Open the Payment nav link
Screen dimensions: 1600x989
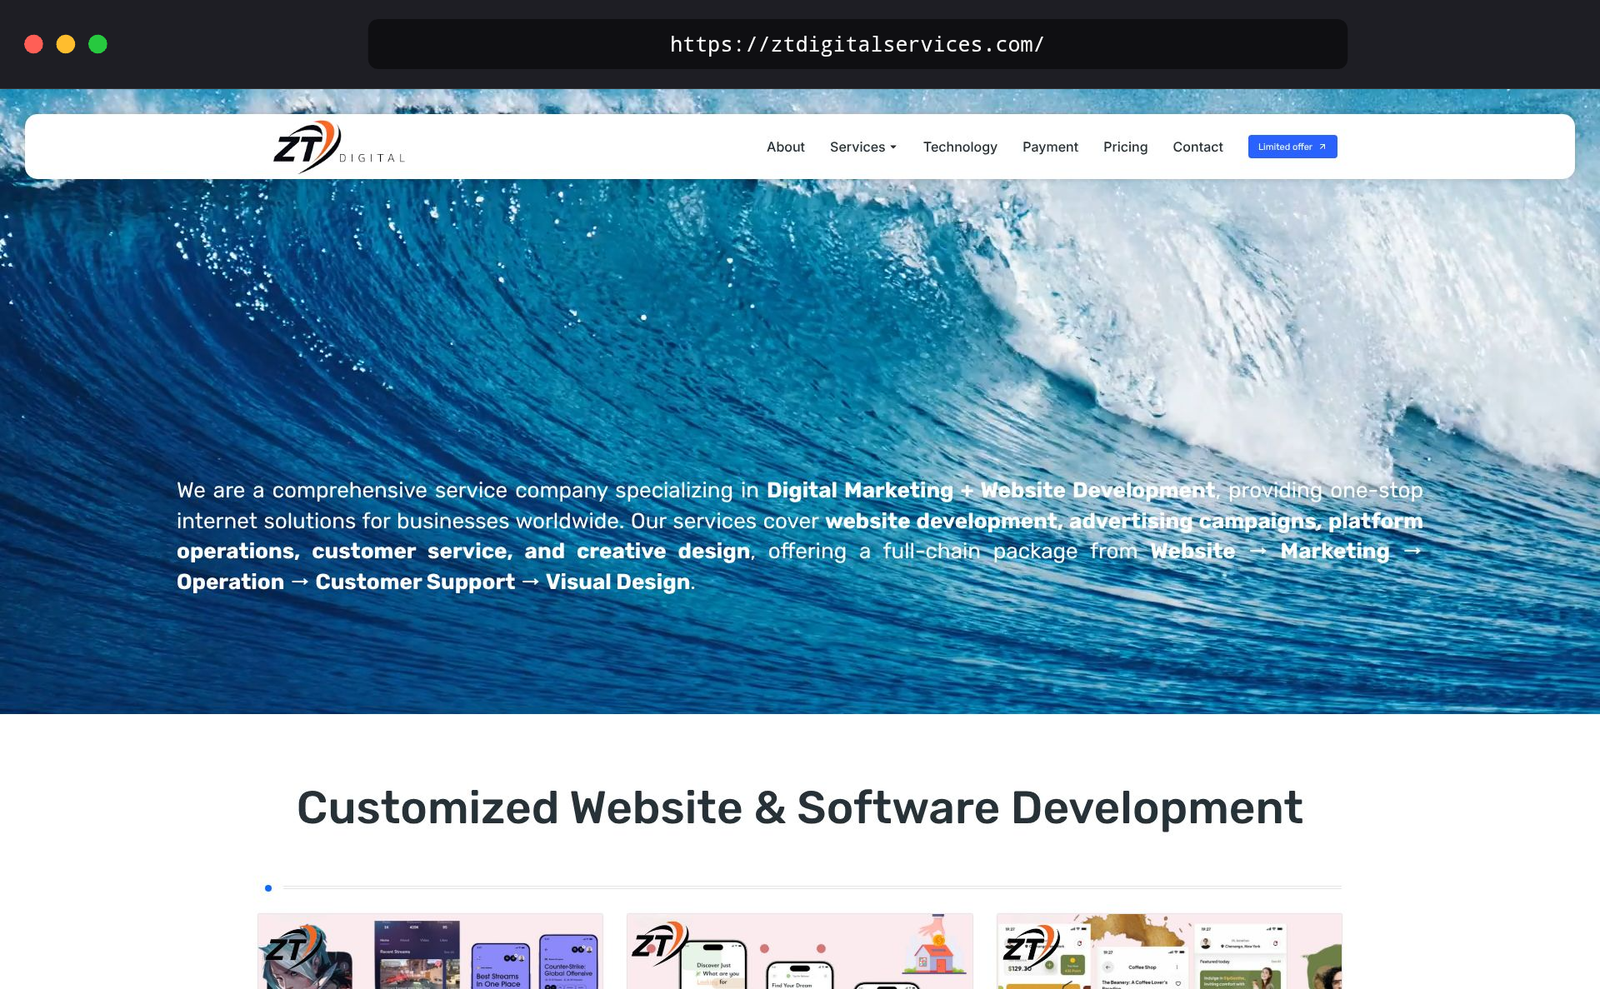pos(1049,147)
